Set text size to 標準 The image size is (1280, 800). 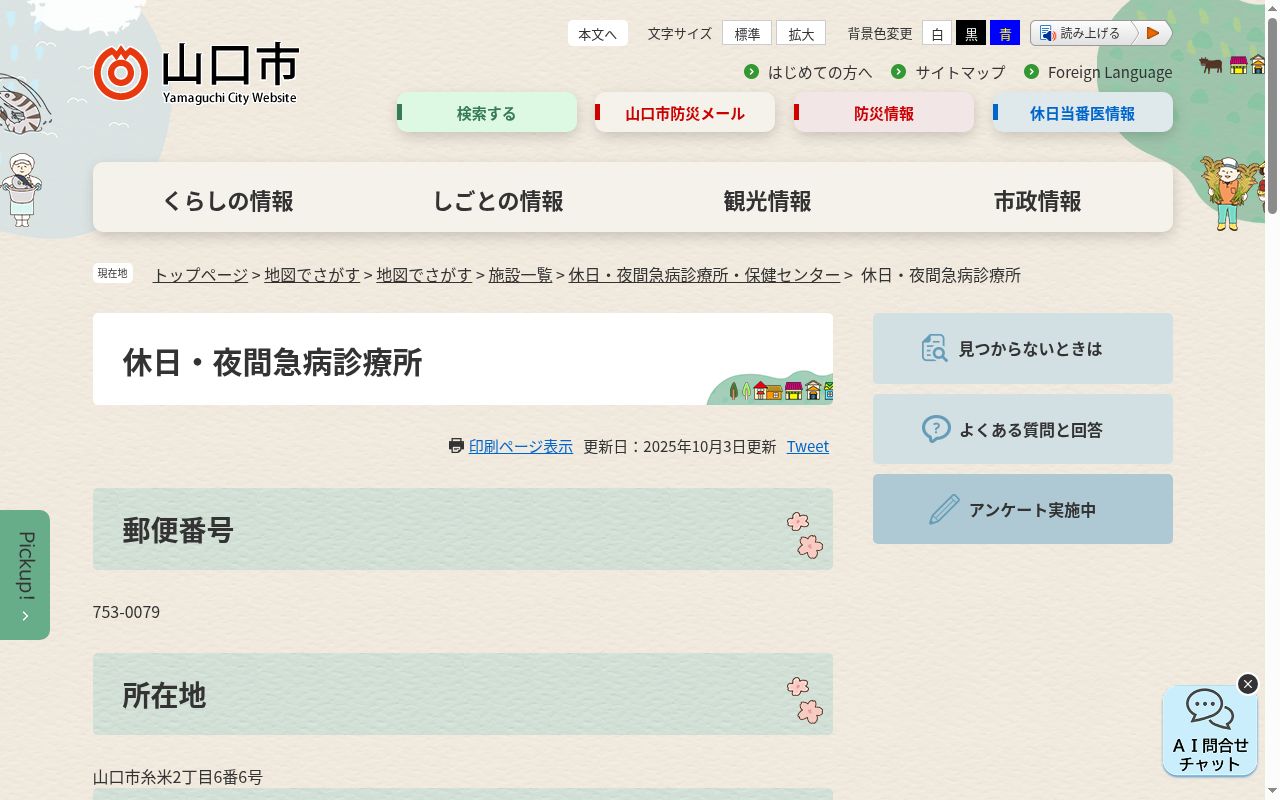[x=747, y=33]
